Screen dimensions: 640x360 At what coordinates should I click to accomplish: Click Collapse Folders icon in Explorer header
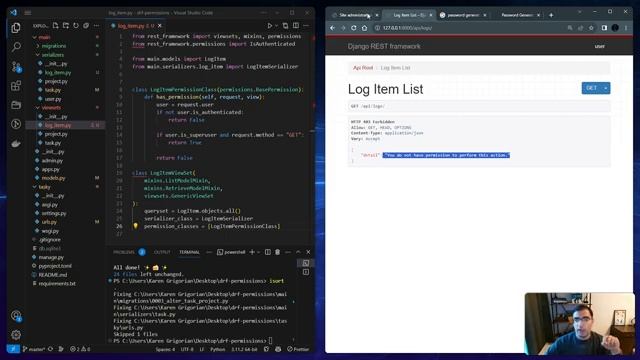point(86,26)
